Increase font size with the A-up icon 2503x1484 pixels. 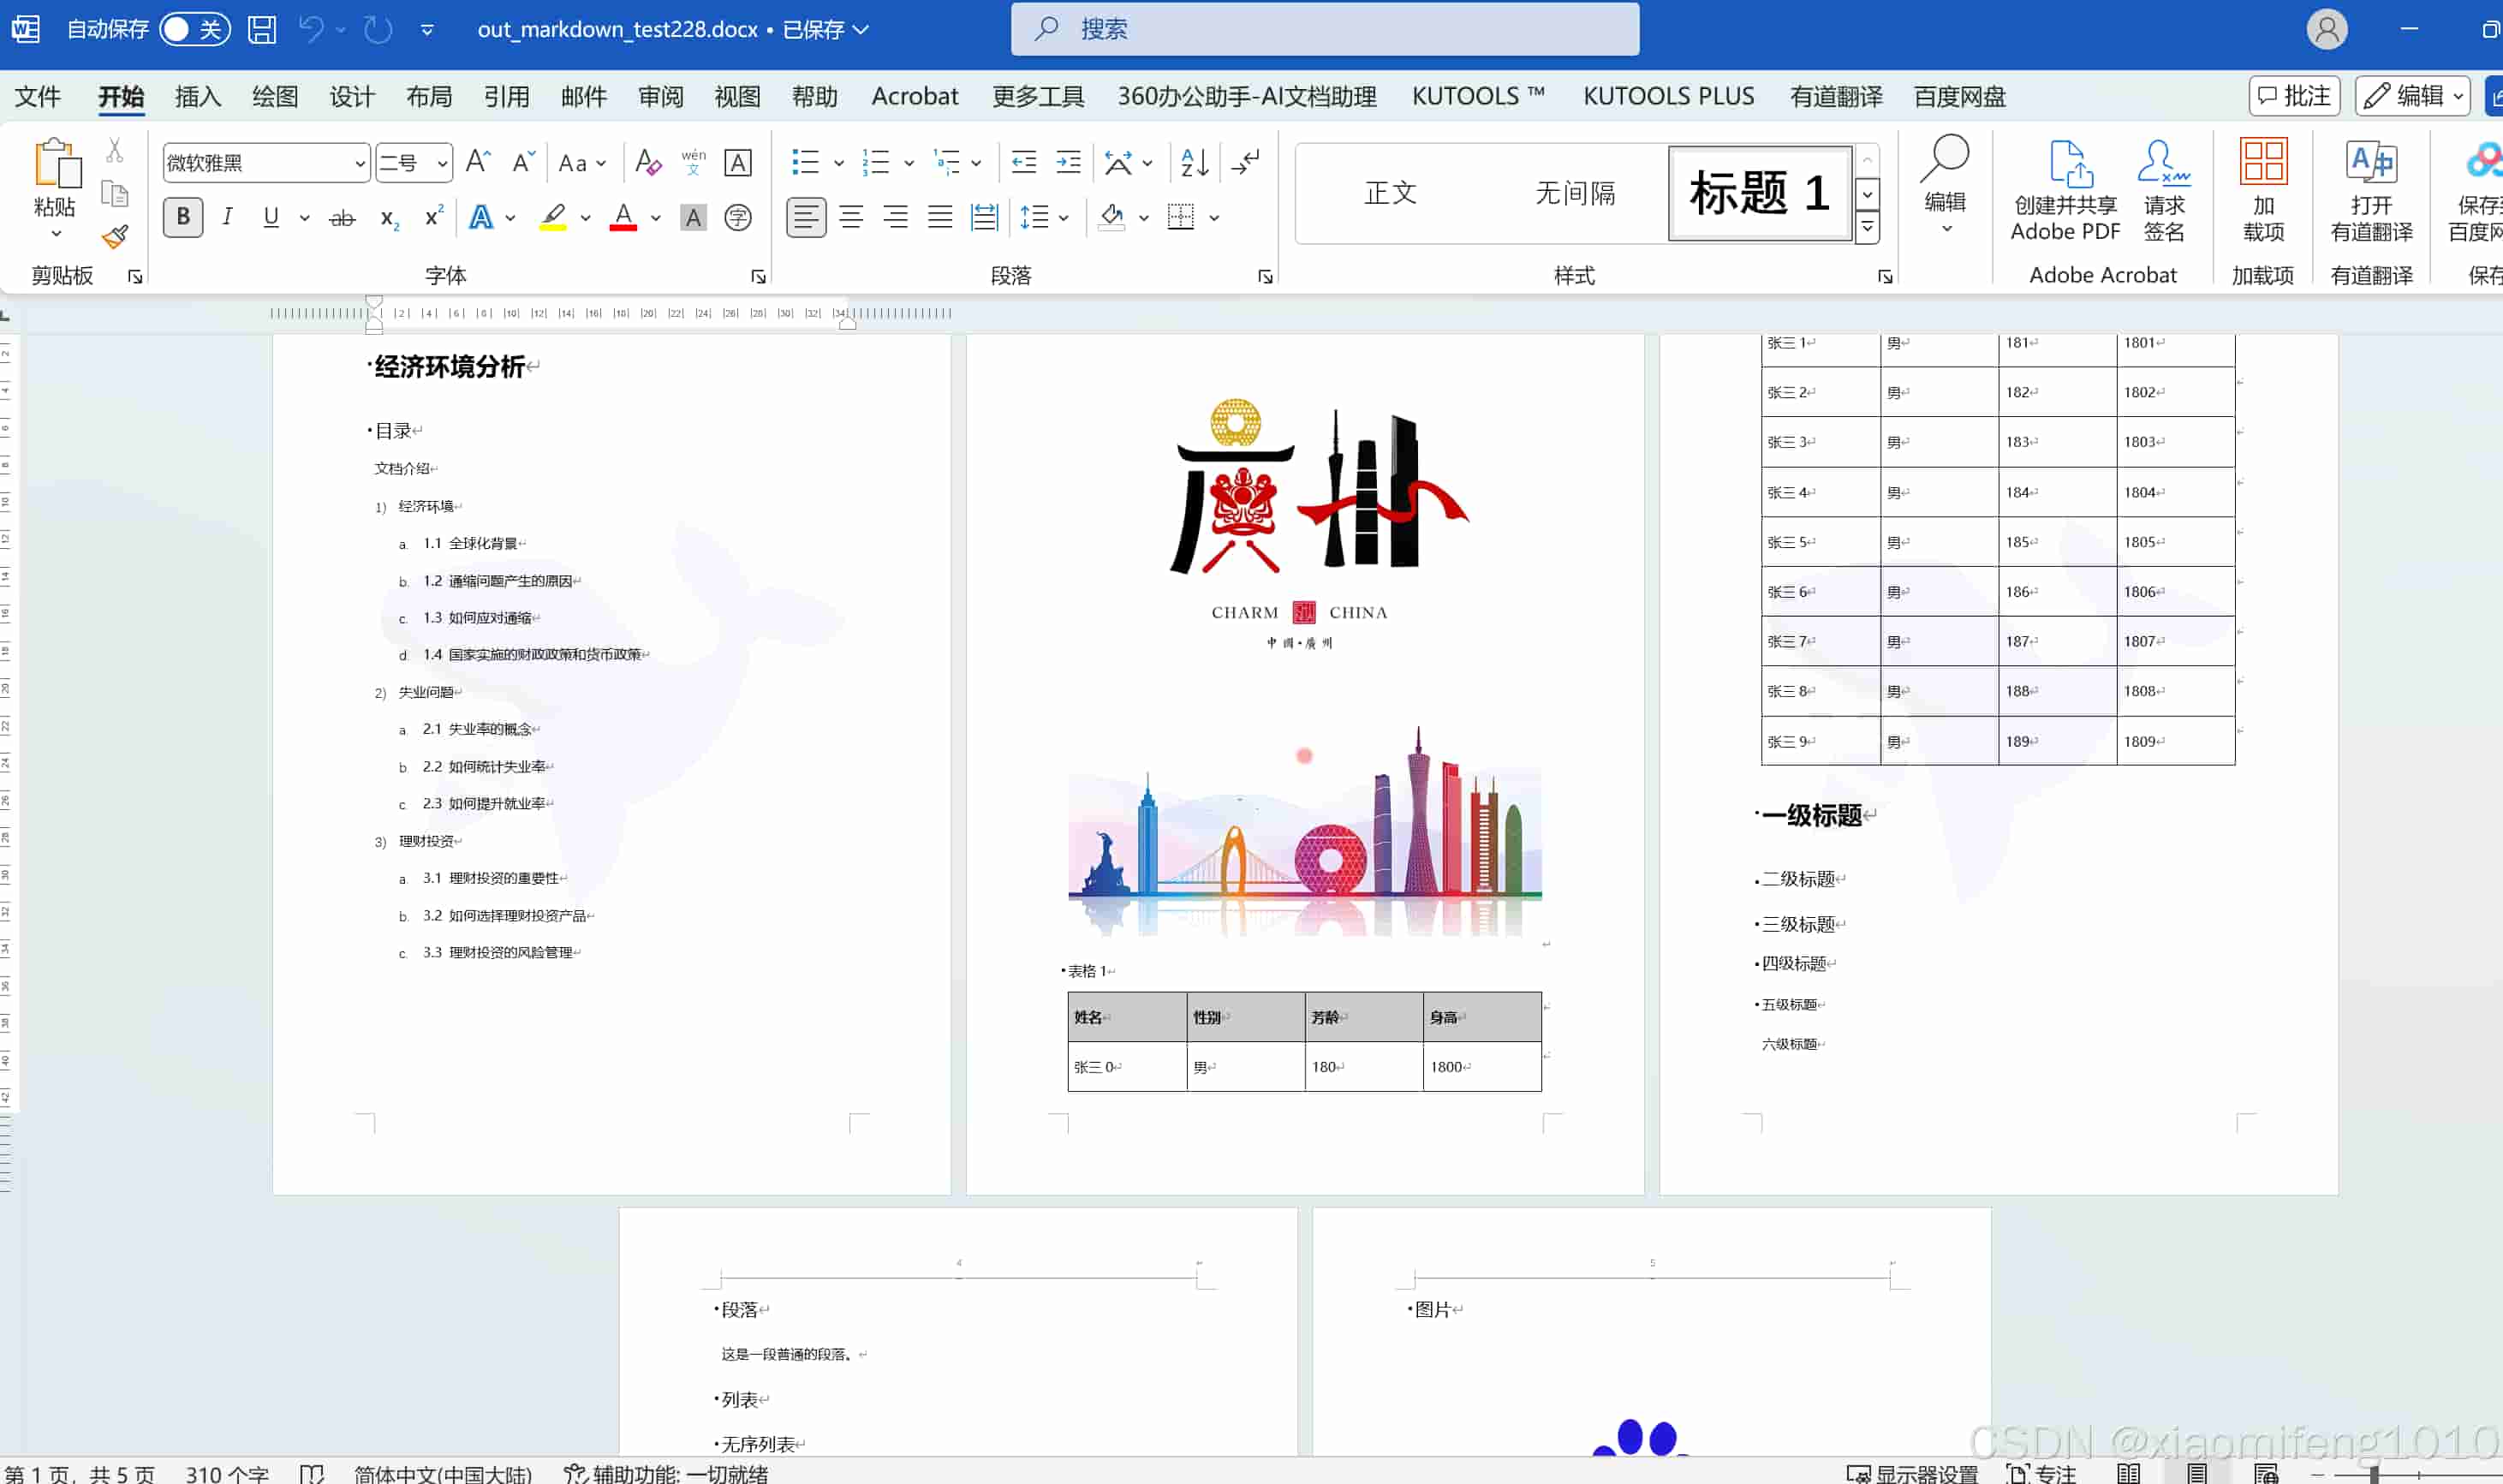[478, 162]
